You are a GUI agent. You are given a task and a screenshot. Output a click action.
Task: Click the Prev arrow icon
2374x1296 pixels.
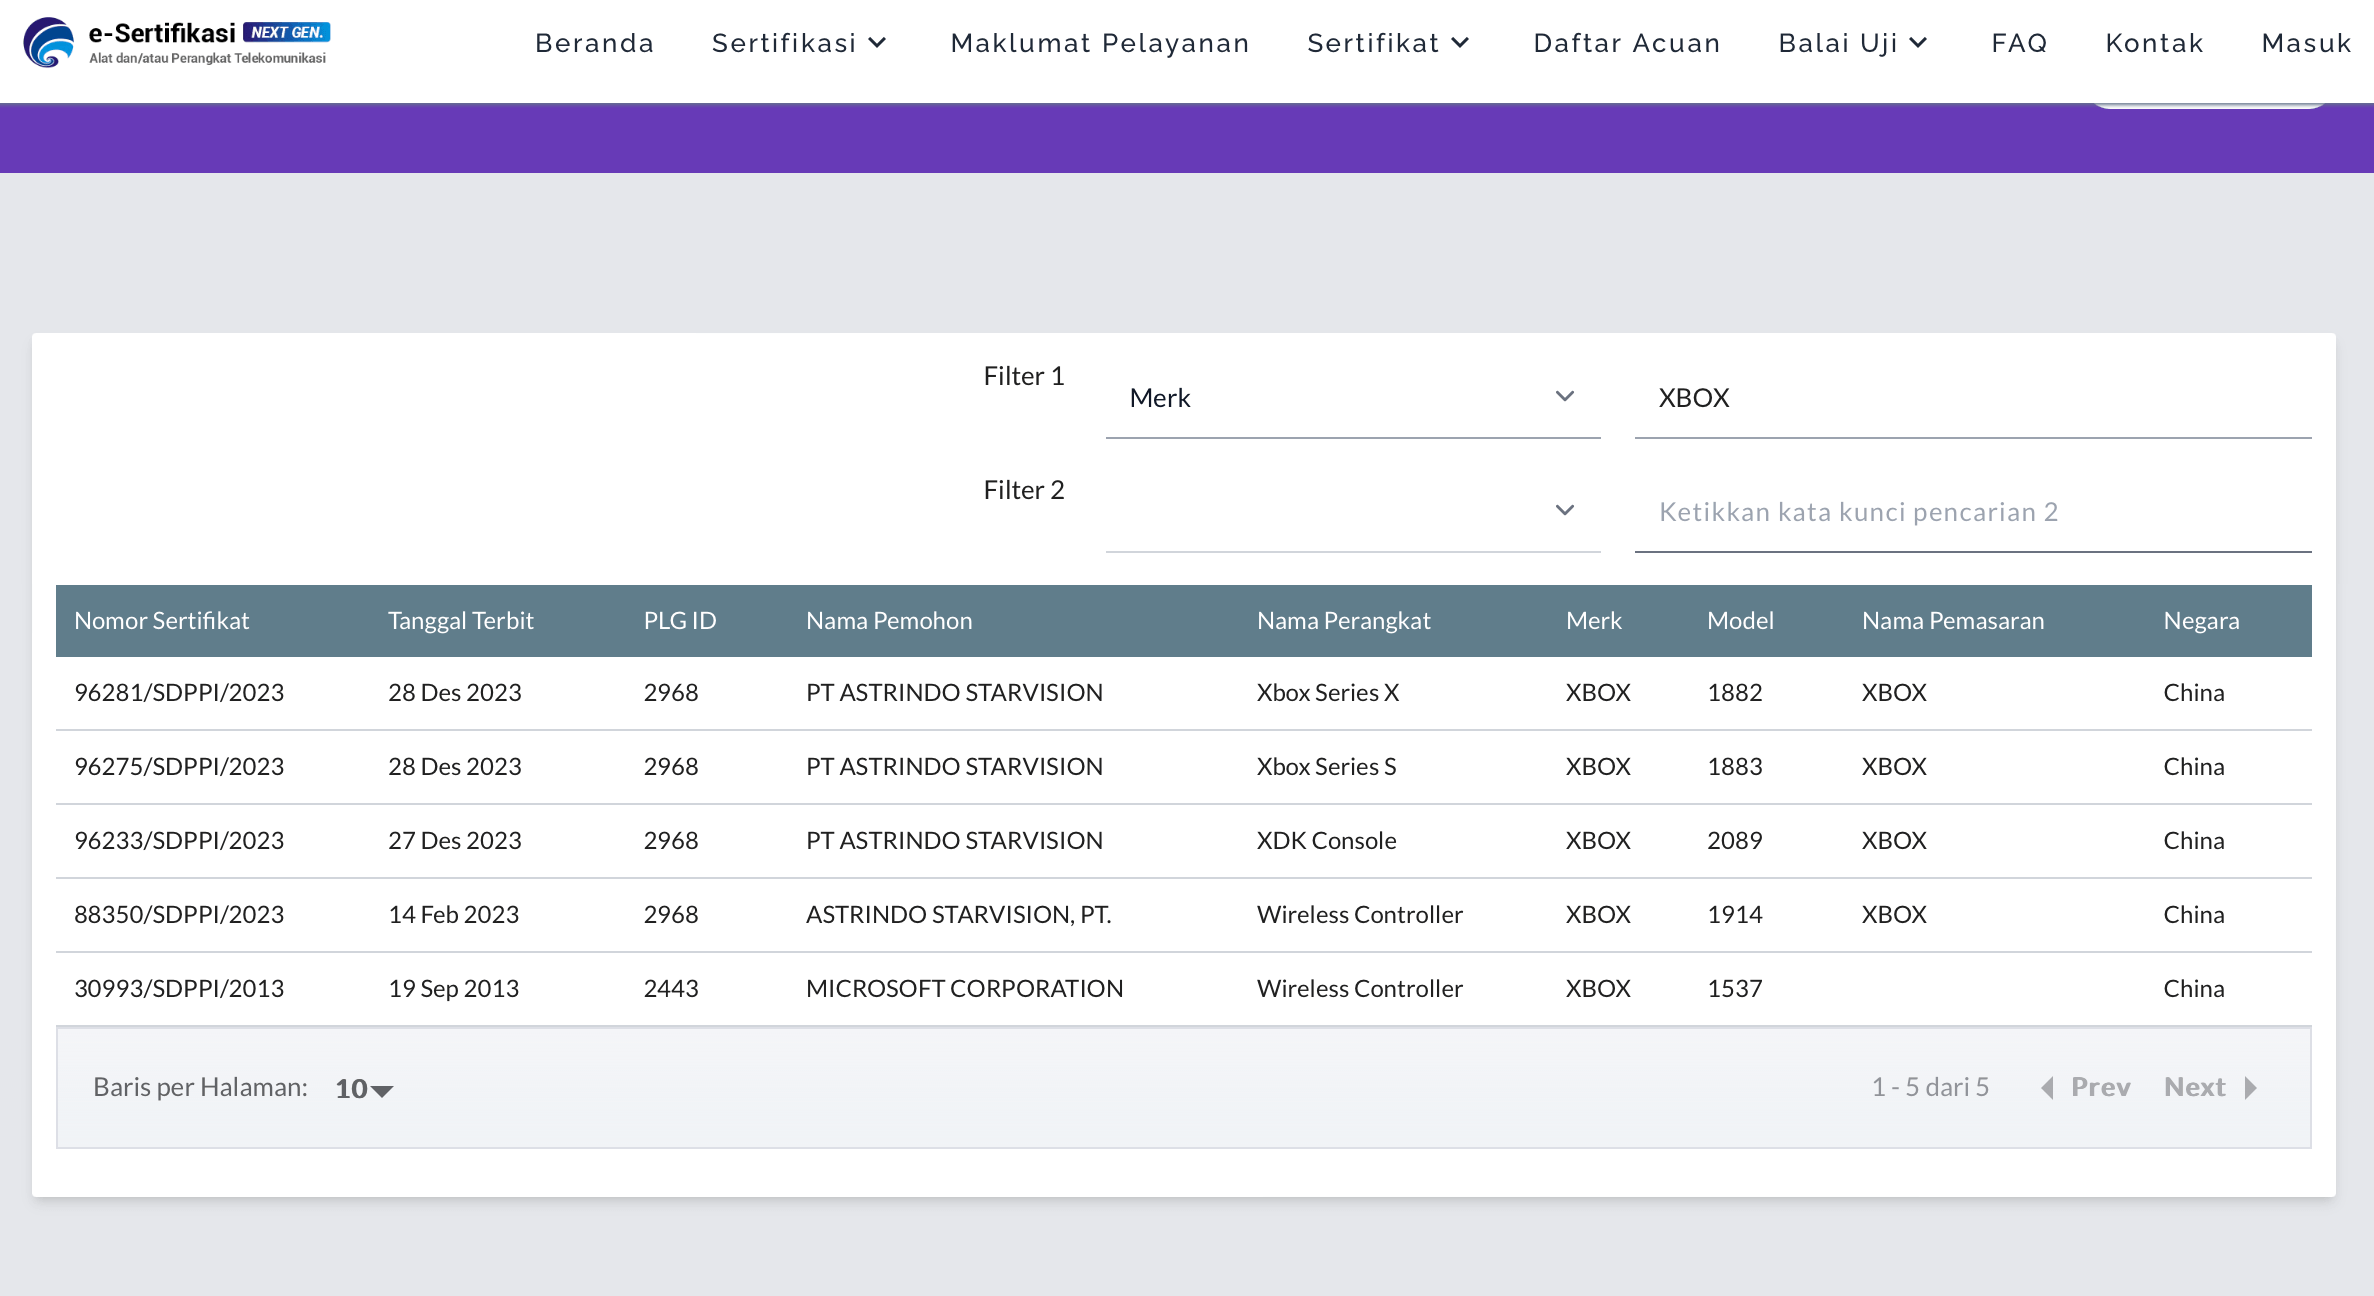[x=2047, y=1088]
